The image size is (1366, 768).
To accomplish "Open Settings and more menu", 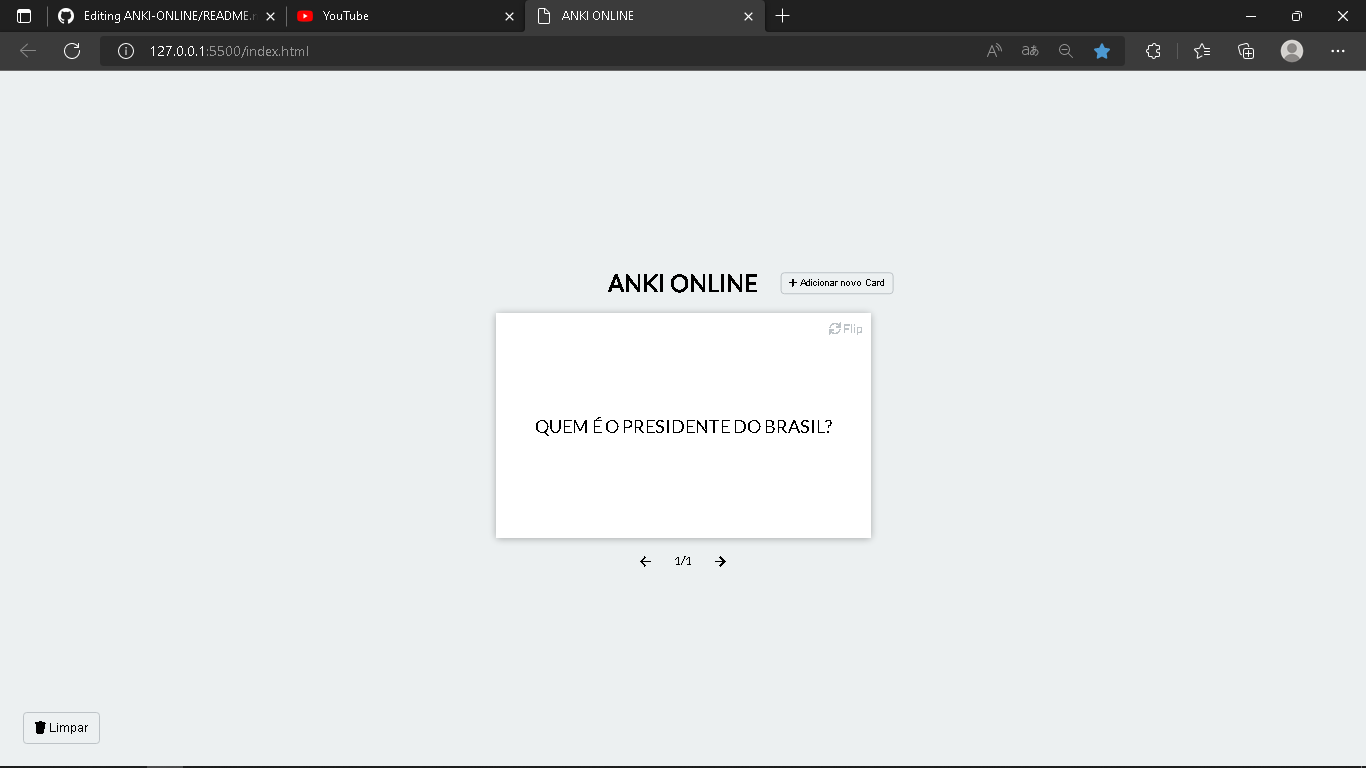I will point(1337,50).
